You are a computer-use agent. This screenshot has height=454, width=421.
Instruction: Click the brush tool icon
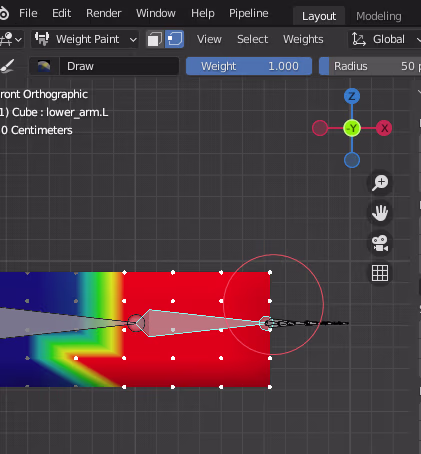(7, 66)
